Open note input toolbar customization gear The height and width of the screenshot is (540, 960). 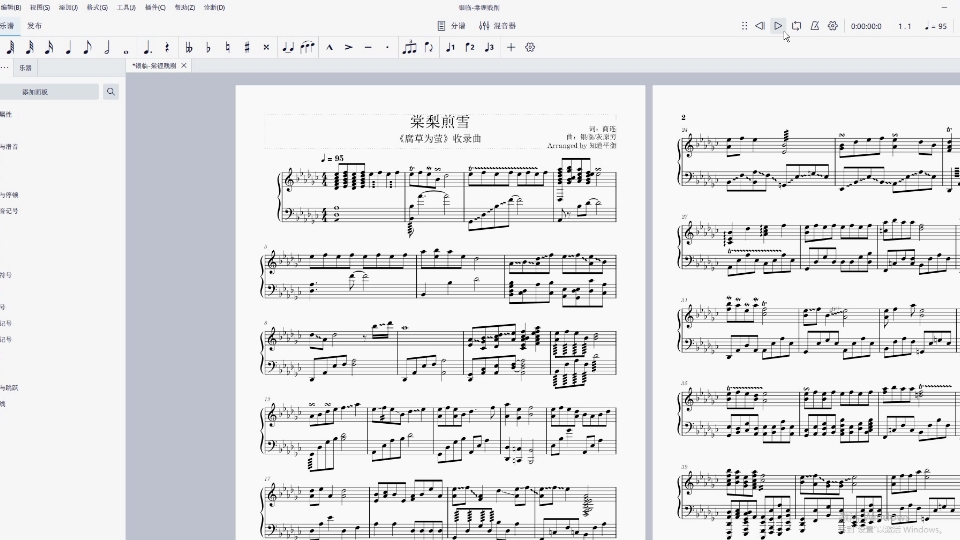coord(530,47)
